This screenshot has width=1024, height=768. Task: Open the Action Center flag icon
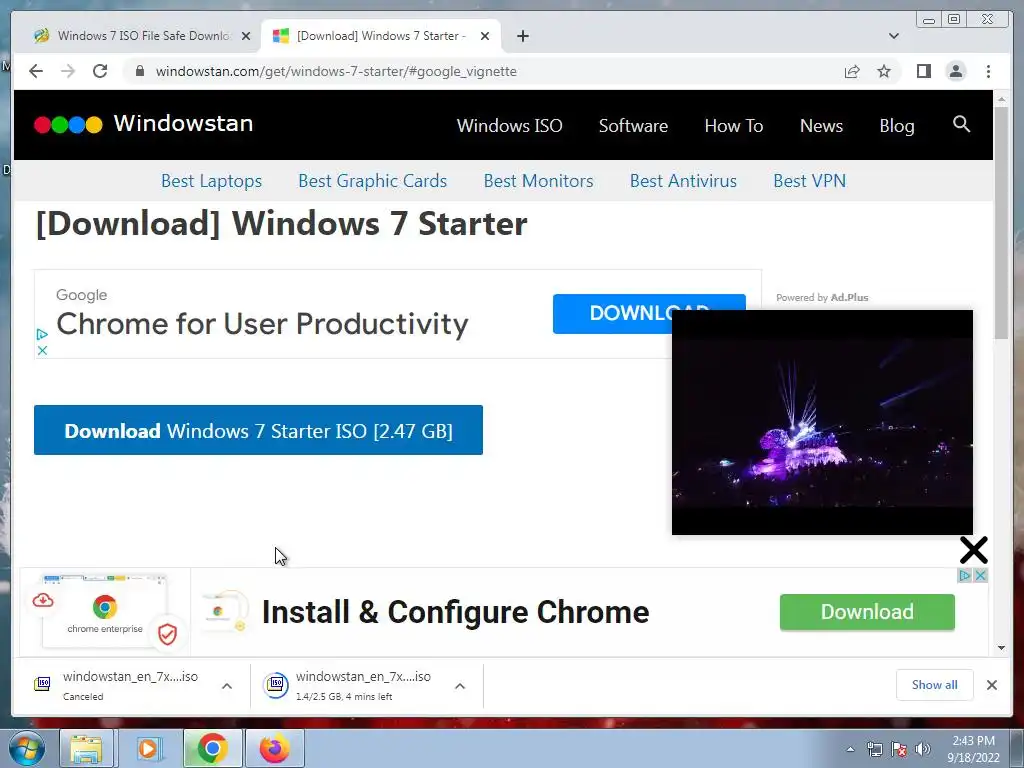pyautogui.click(x=899, y=749)
